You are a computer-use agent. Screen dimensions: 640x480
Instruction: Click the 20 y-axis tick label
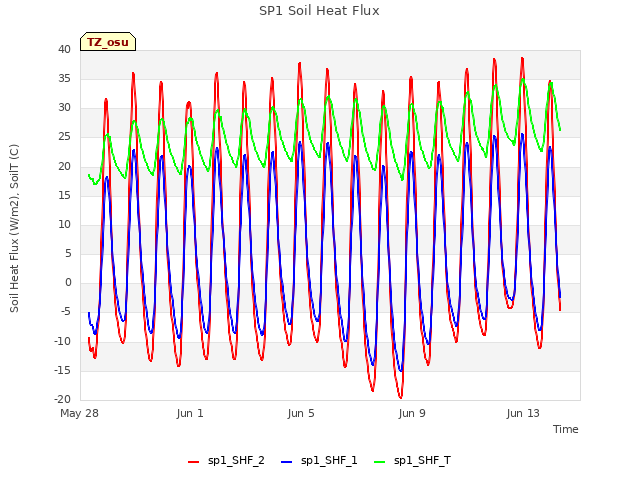click(64, 167)
